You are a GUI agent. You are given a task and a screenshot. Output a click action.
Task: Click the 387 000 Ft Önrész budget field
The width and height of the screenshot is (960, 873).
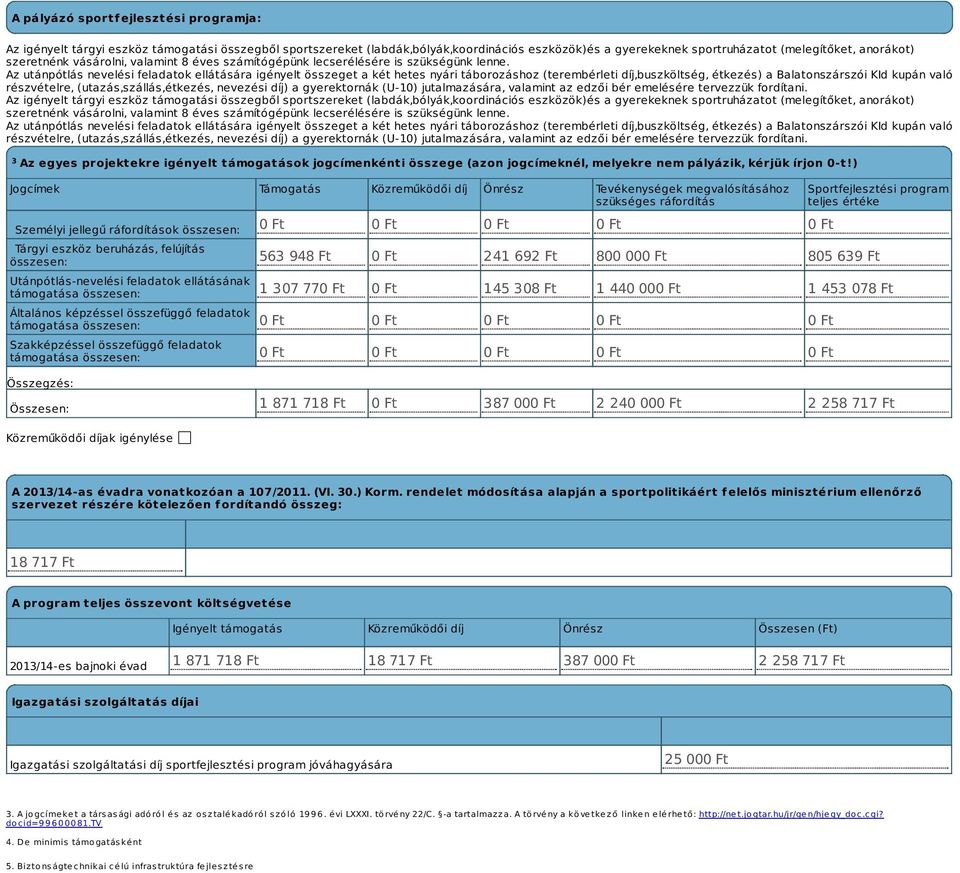point(656,661)
